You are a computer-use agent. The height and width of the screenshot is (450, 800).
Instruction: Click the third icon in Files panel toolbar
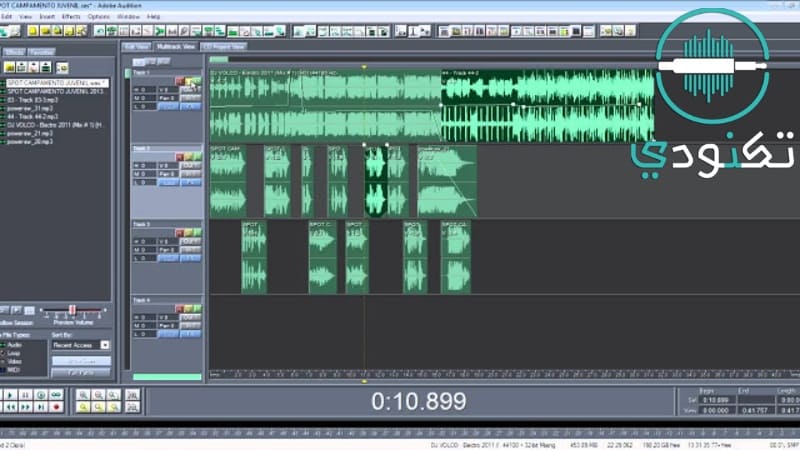tap(34, 67)
